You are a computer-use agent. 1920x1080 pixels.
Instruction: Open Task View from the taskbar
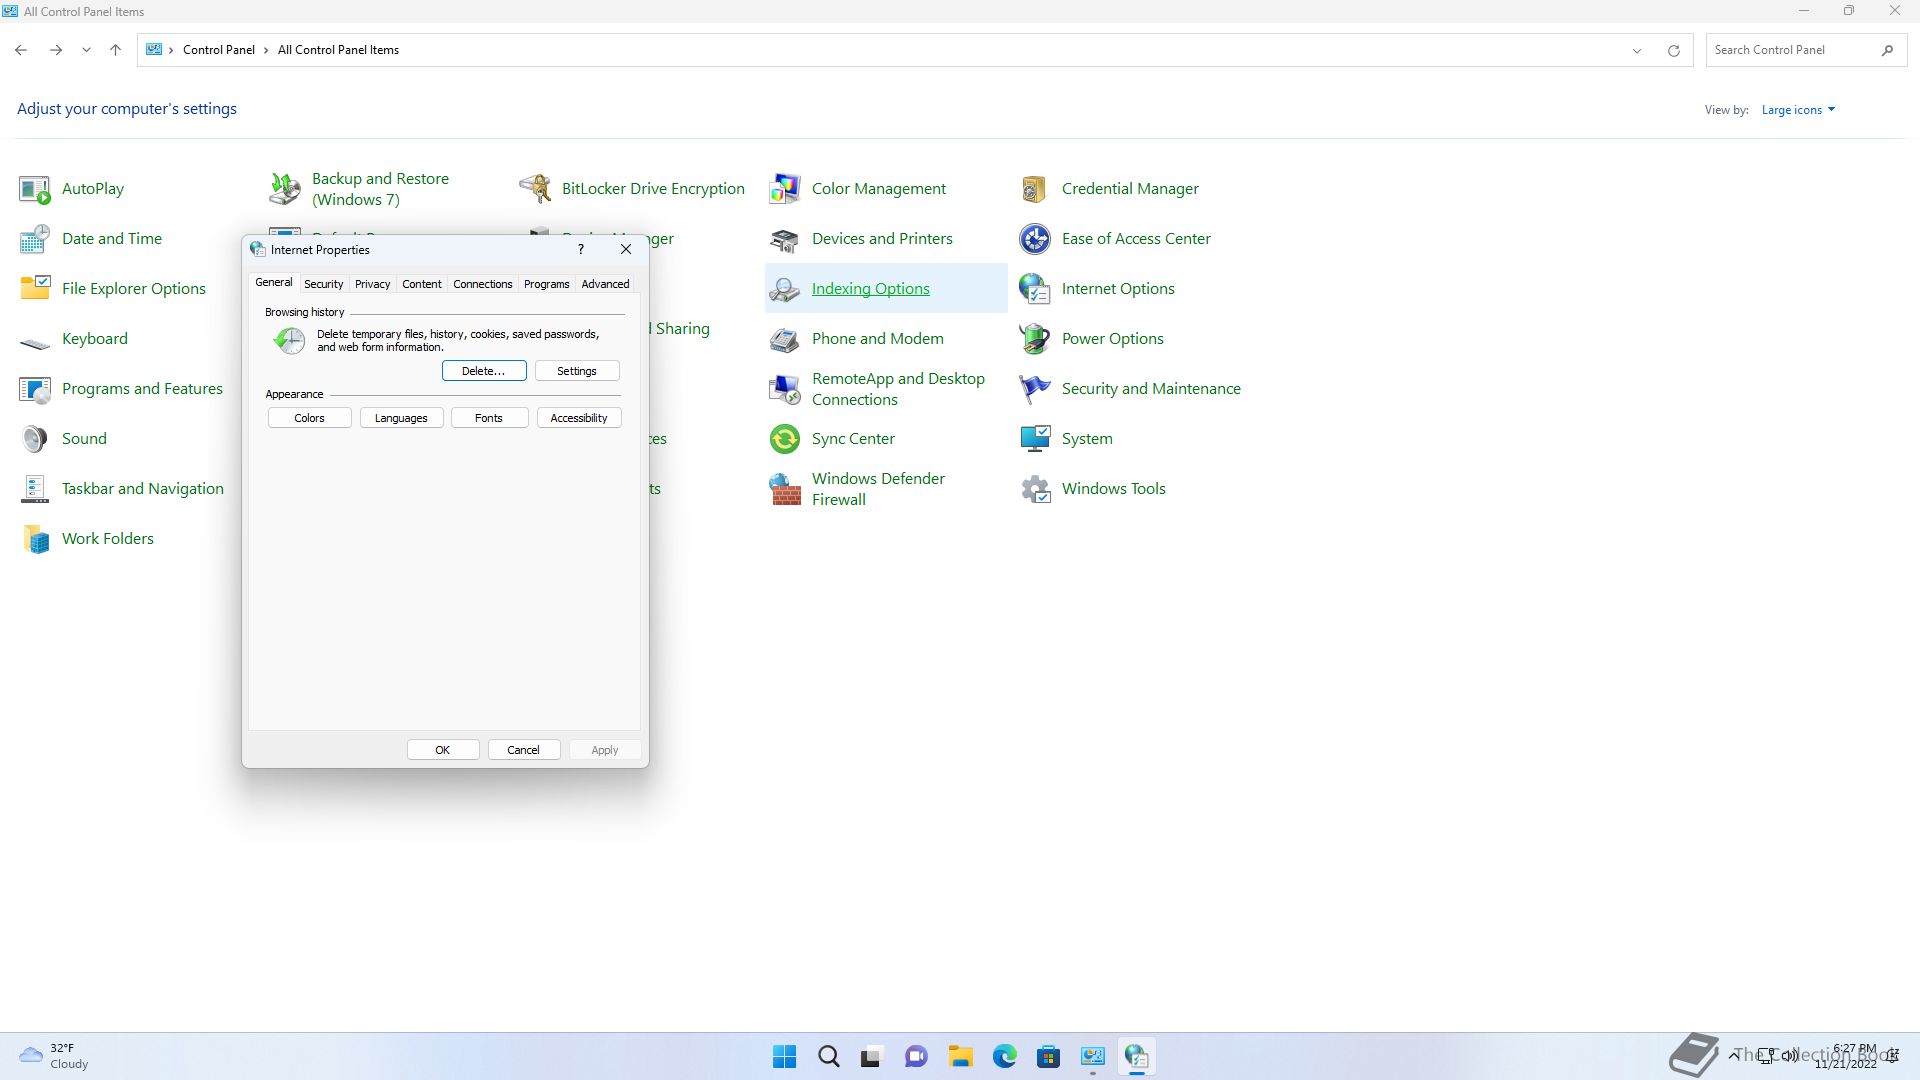[x=873, y=1056]
